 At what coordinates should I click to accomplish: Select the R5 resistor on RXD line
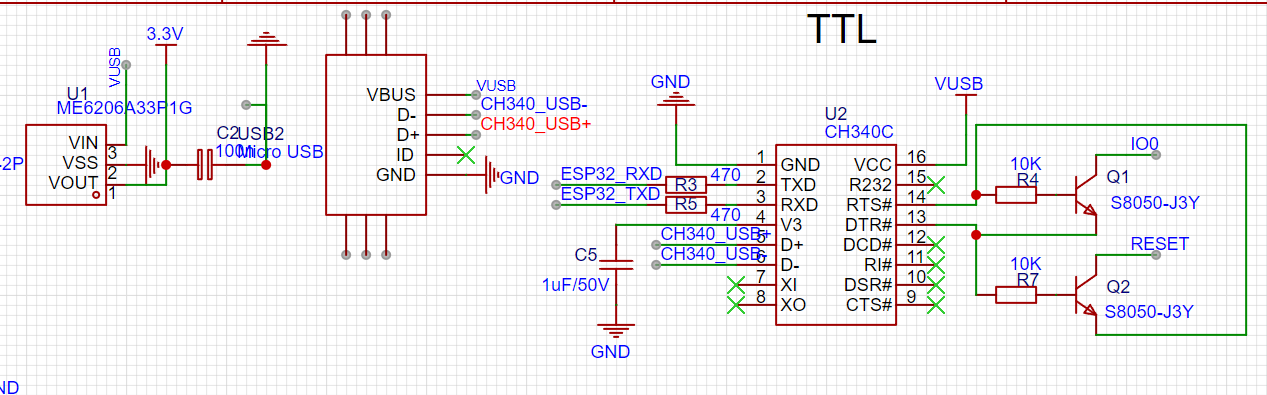pyautogui.click(x=685, y=205)
